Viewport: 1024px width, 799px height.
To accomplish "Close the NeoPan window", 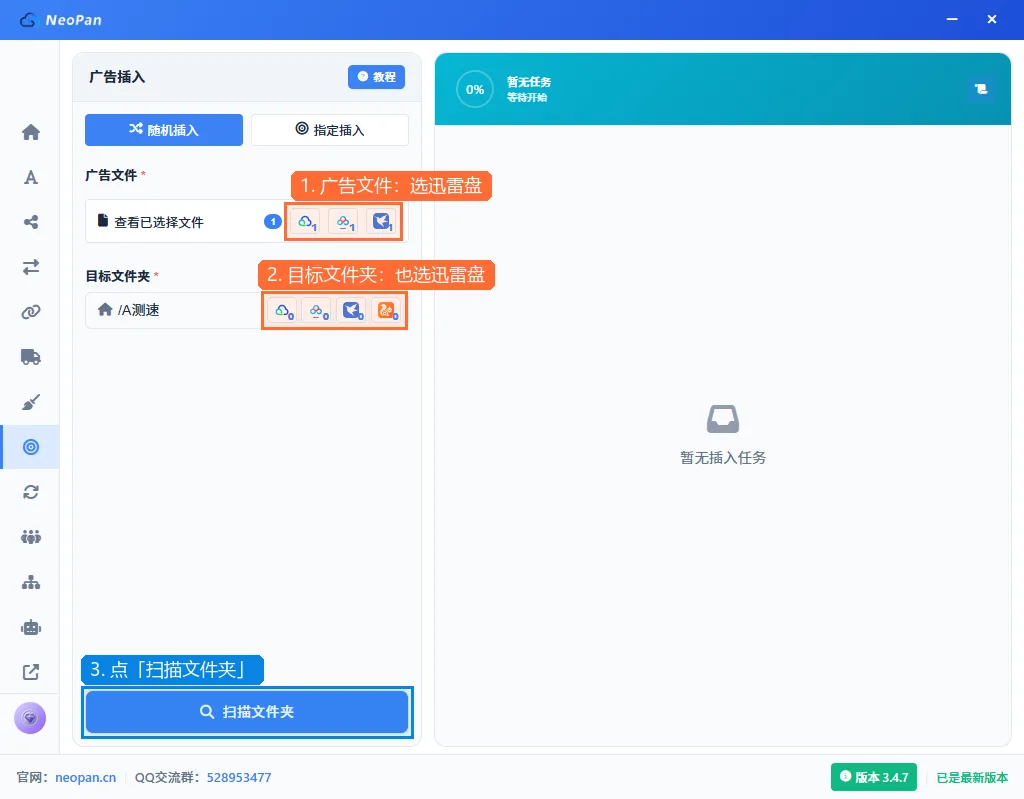I will pyautogui.click(x=992, y=20).
